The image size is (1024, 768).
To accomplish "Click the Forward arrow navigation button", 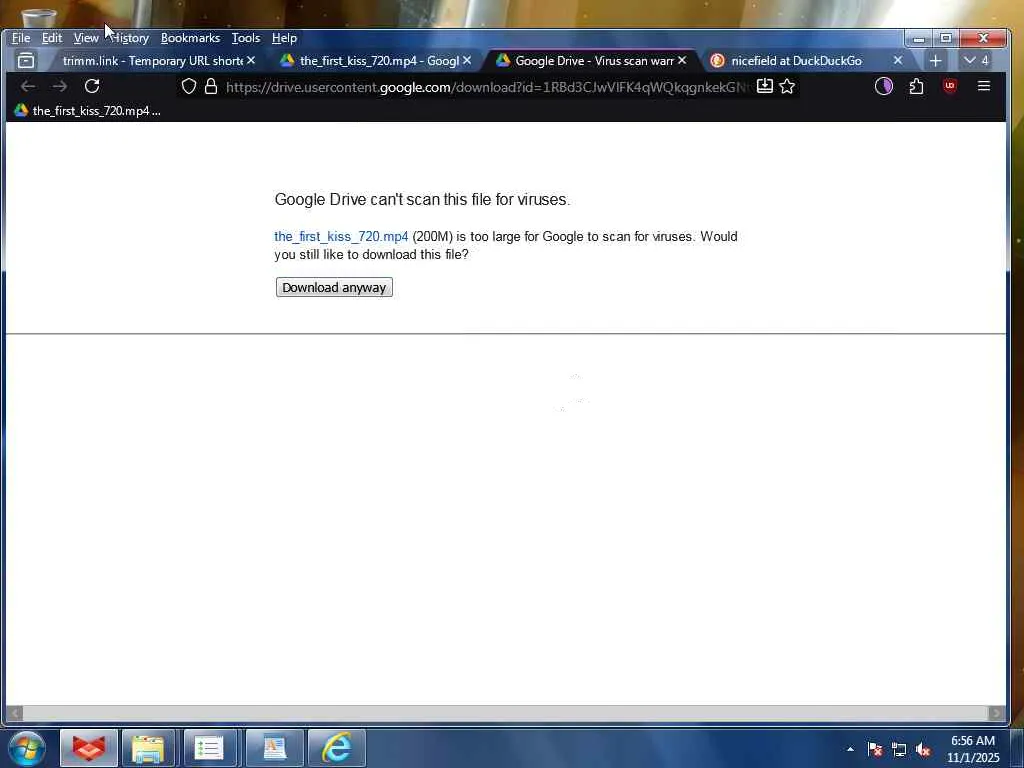I will click(59, 86).
